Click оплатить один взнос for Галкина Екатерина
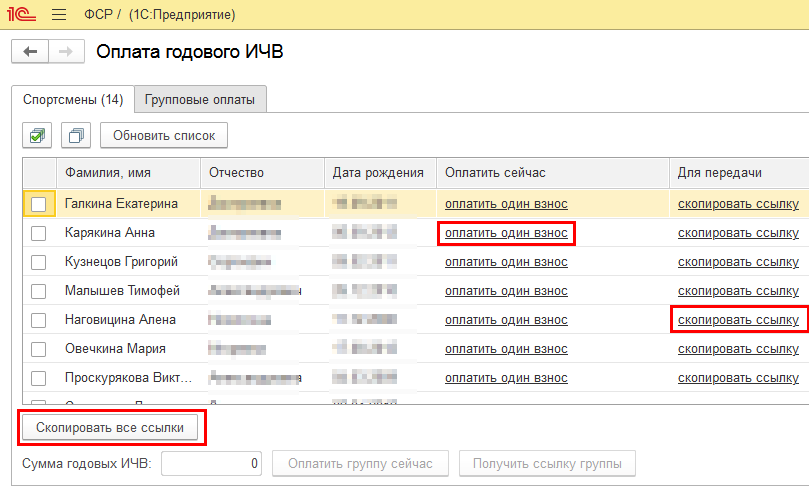 (x=506, y=204)
